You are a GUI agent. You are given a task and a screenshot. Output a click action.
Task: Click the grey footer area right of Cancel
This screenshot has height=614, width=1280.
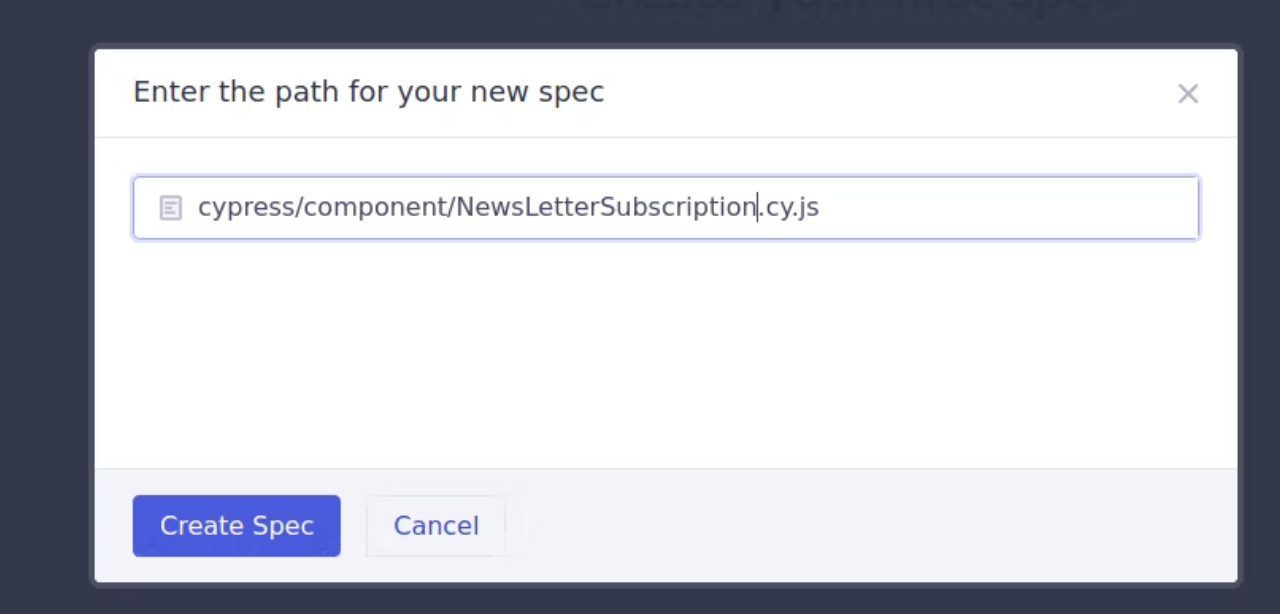(870, 526)
